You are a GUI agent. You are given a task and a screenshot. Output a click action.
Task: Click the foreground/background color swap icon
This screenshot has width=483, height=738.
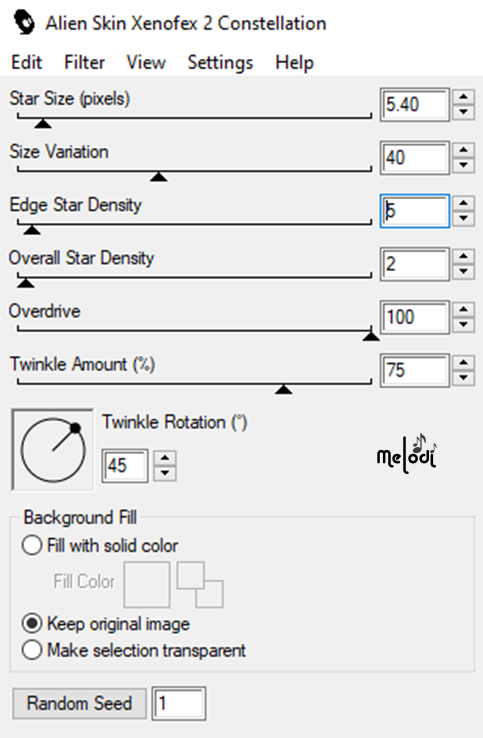click(200, 585)
